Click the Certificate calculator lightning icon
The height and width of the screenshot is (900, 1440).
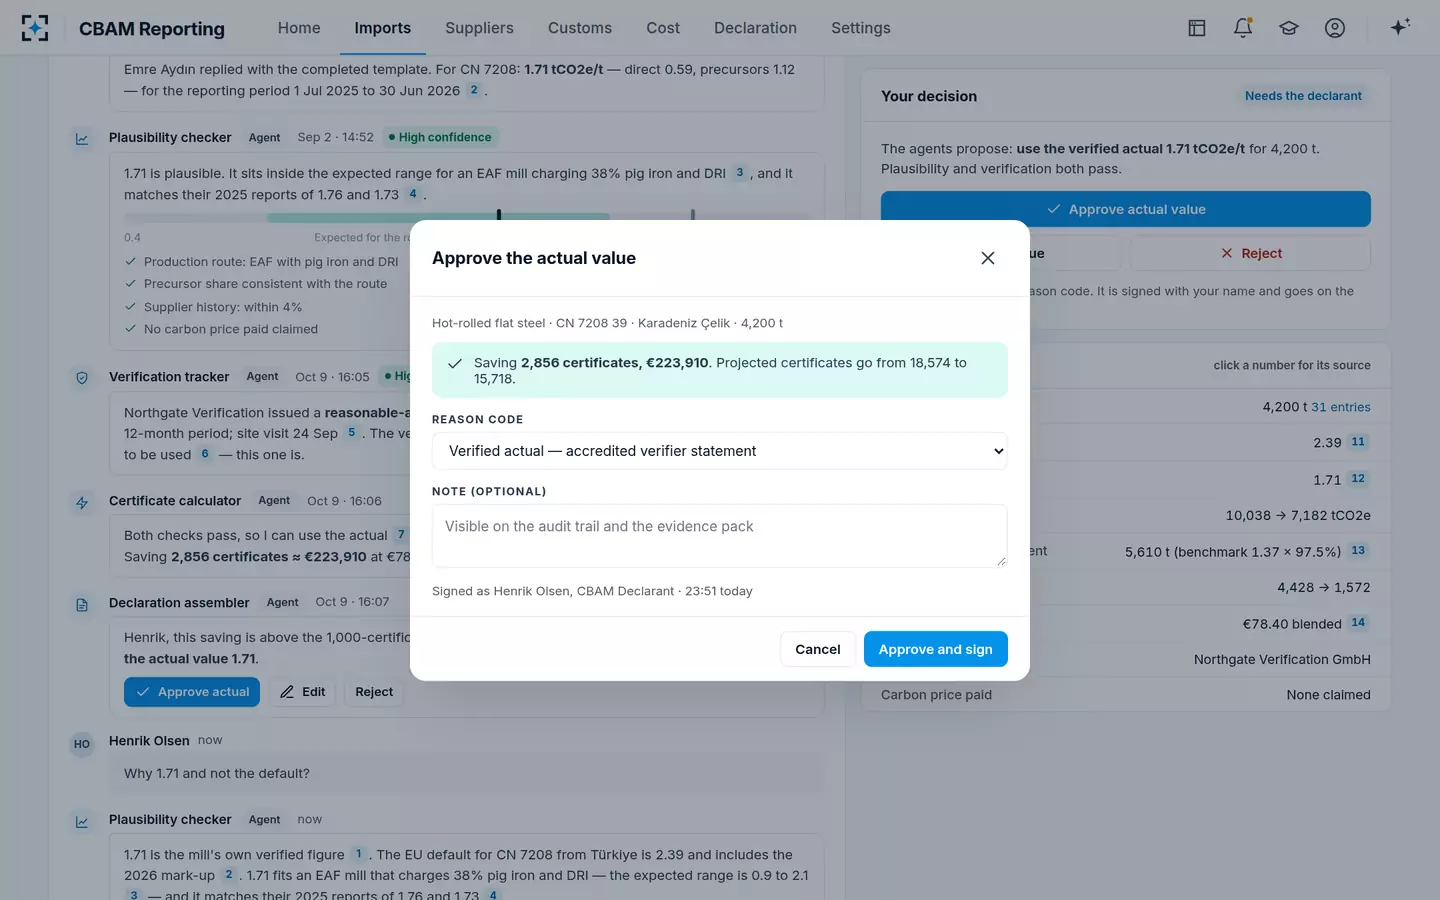pyautogui.click(x=82, y=502)
